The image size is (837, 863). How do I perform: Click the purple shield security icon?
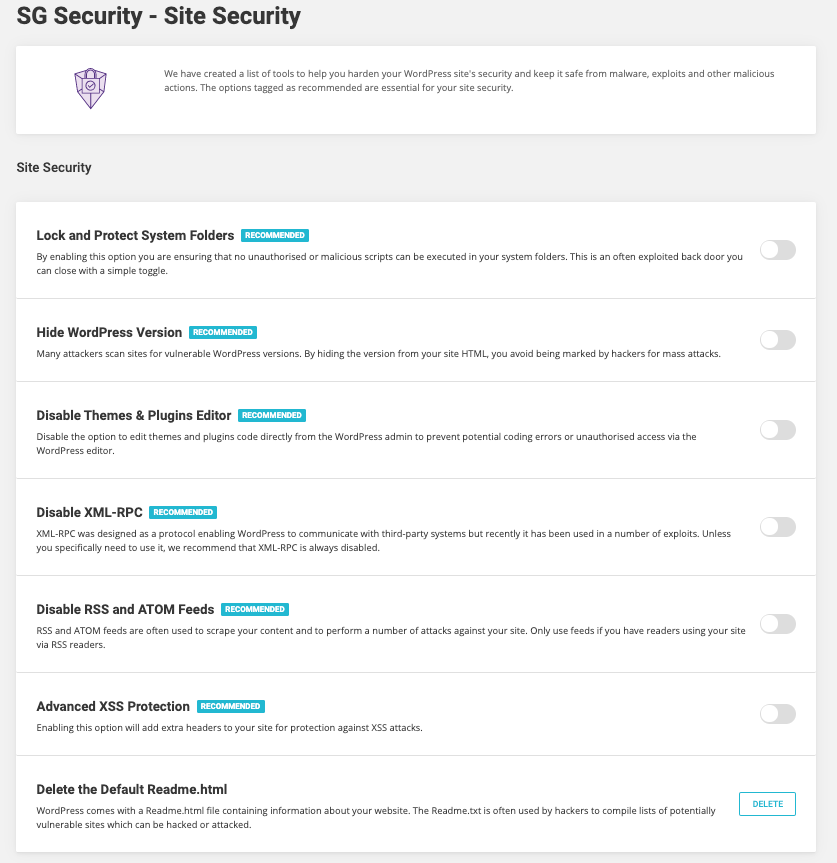tap(90, 88)
